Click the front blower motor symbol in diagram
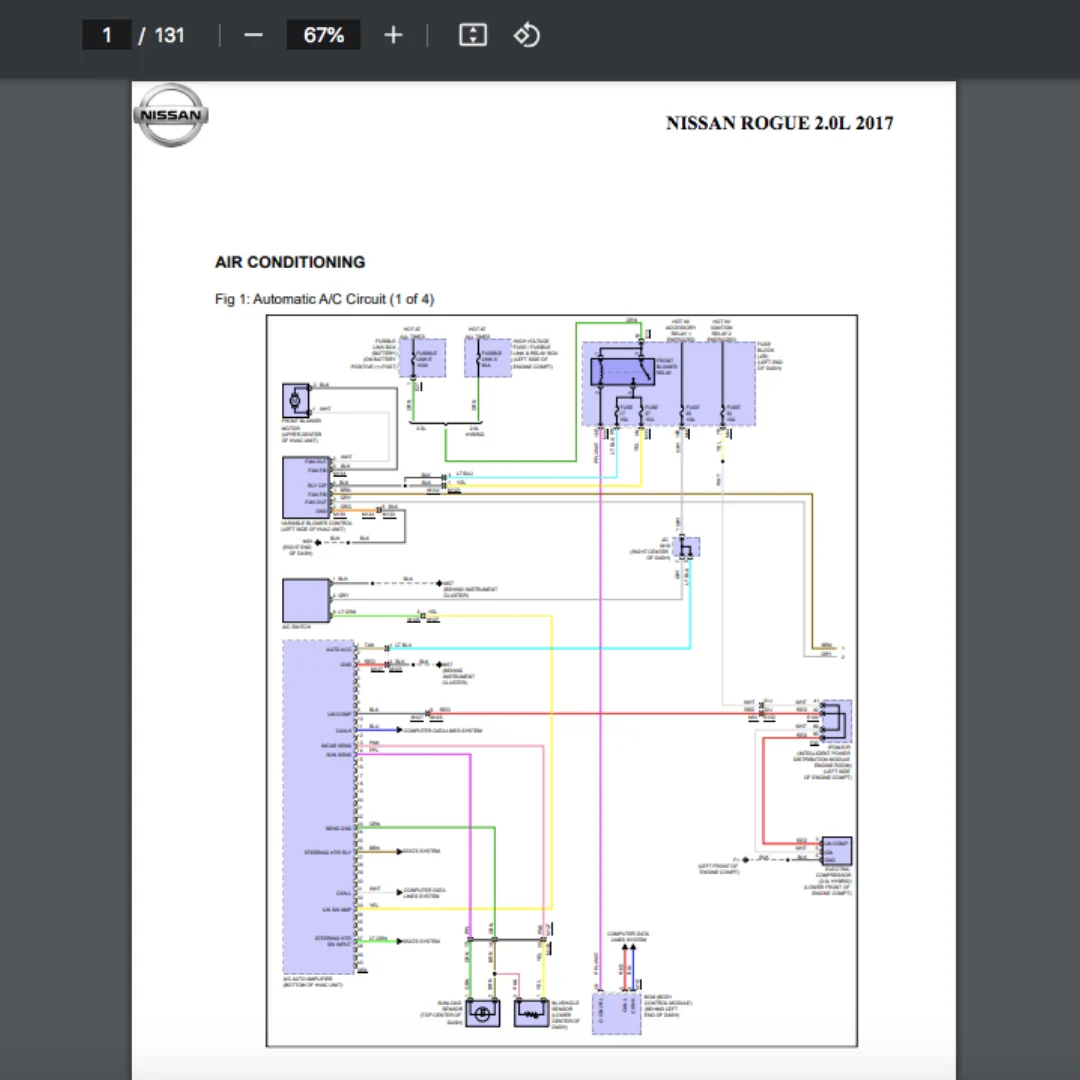 click(296, 400)
